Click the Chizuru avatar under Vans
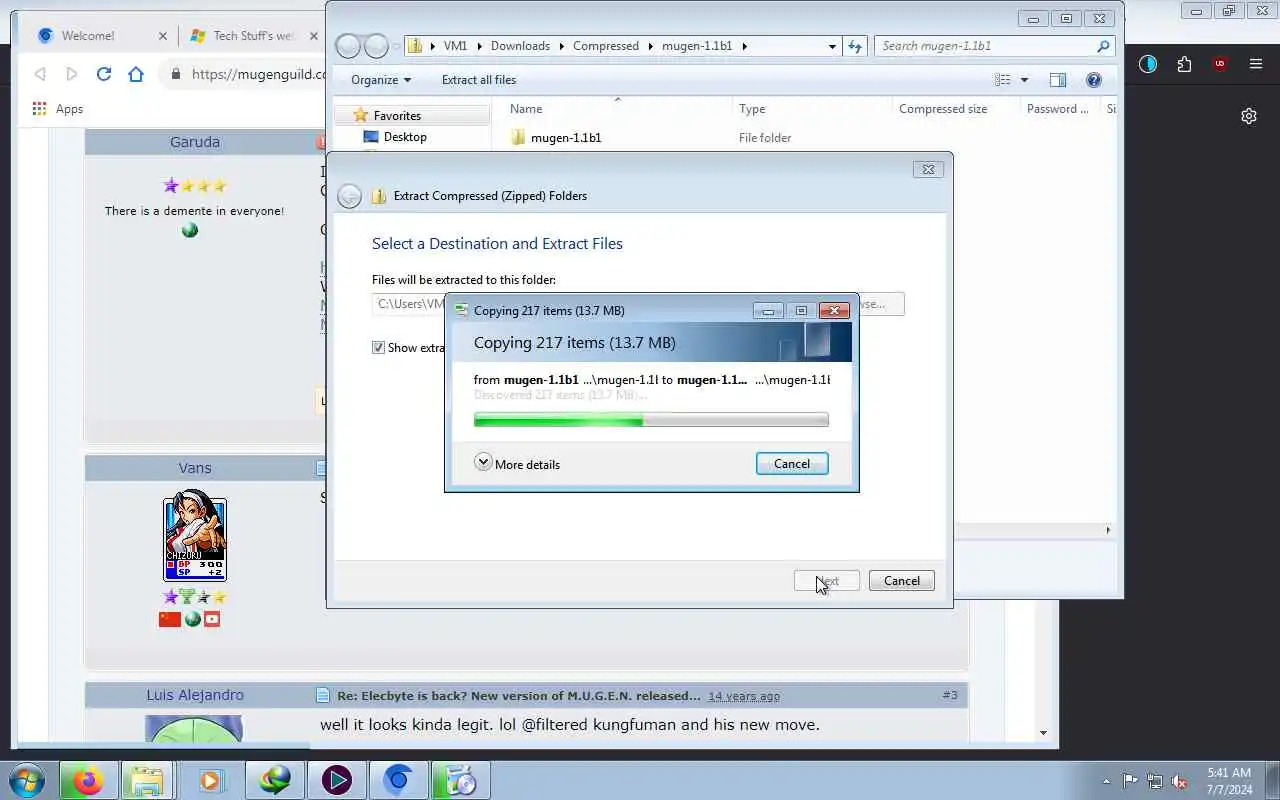Image resolution: width=1280 pixels, height=800 pixels. pos(195,537)
